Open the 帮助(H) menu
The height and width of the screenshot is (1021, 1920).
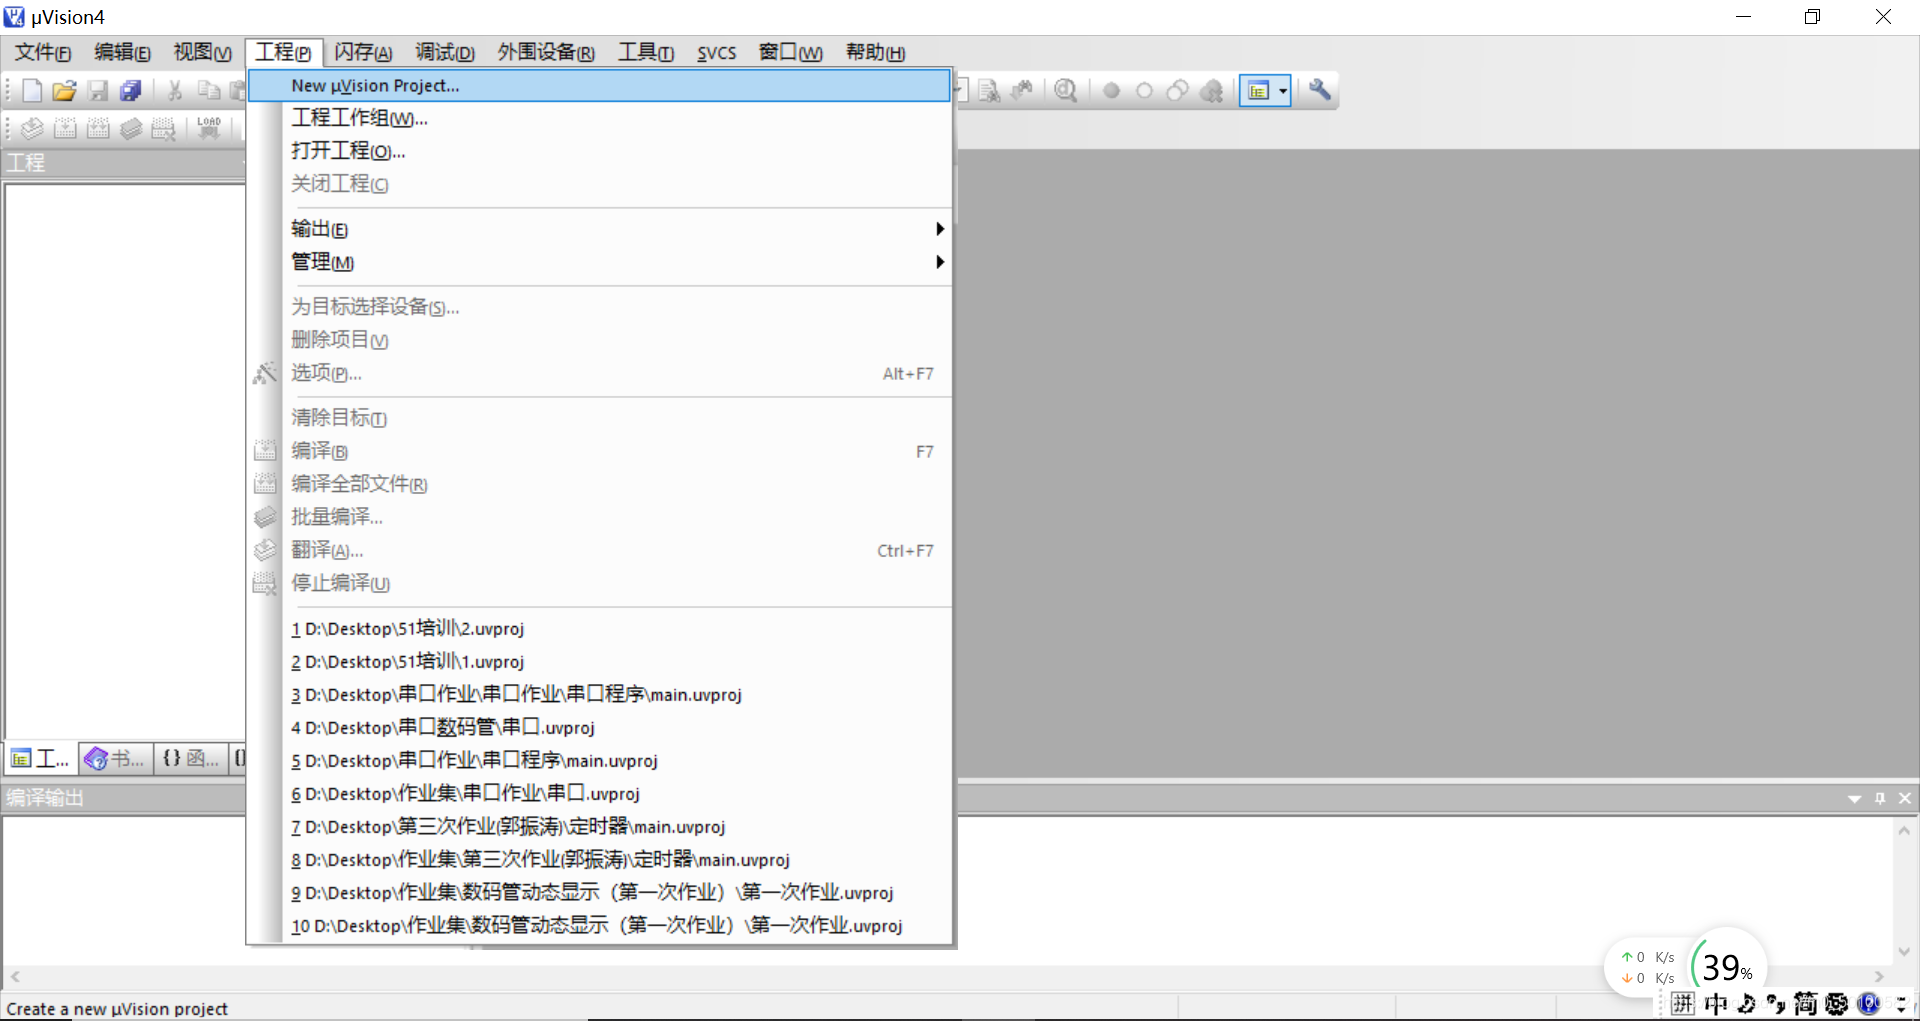click(875, 52)
